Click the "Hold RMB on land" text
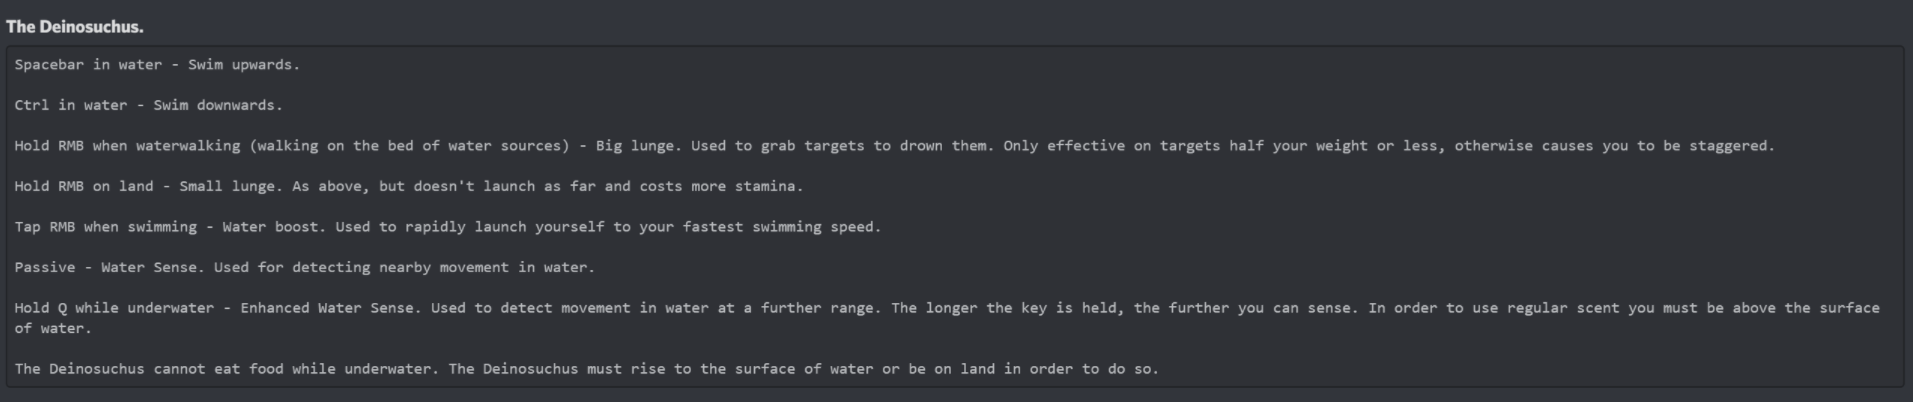1913x402 pixels. point(84,186)
